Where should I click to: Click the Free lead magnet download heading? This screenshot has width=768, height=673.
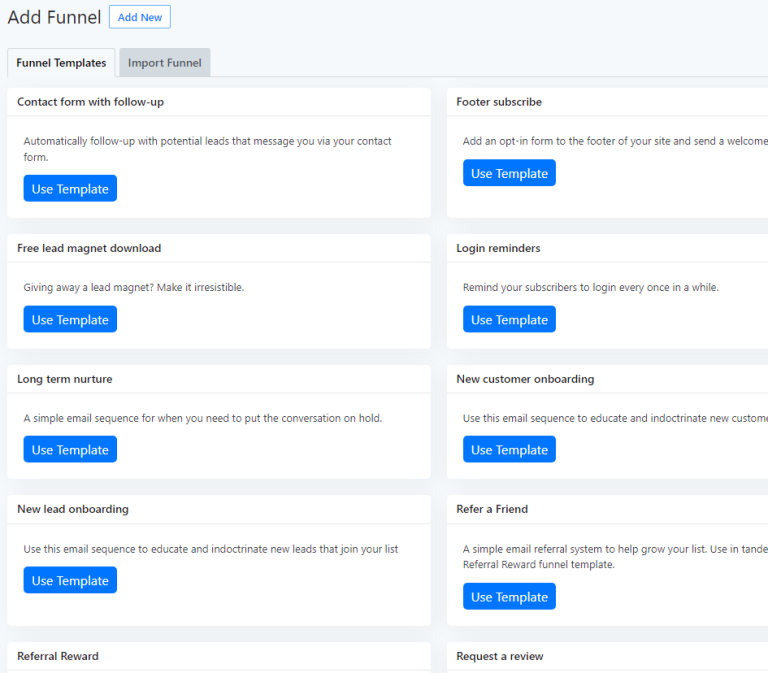89,248
